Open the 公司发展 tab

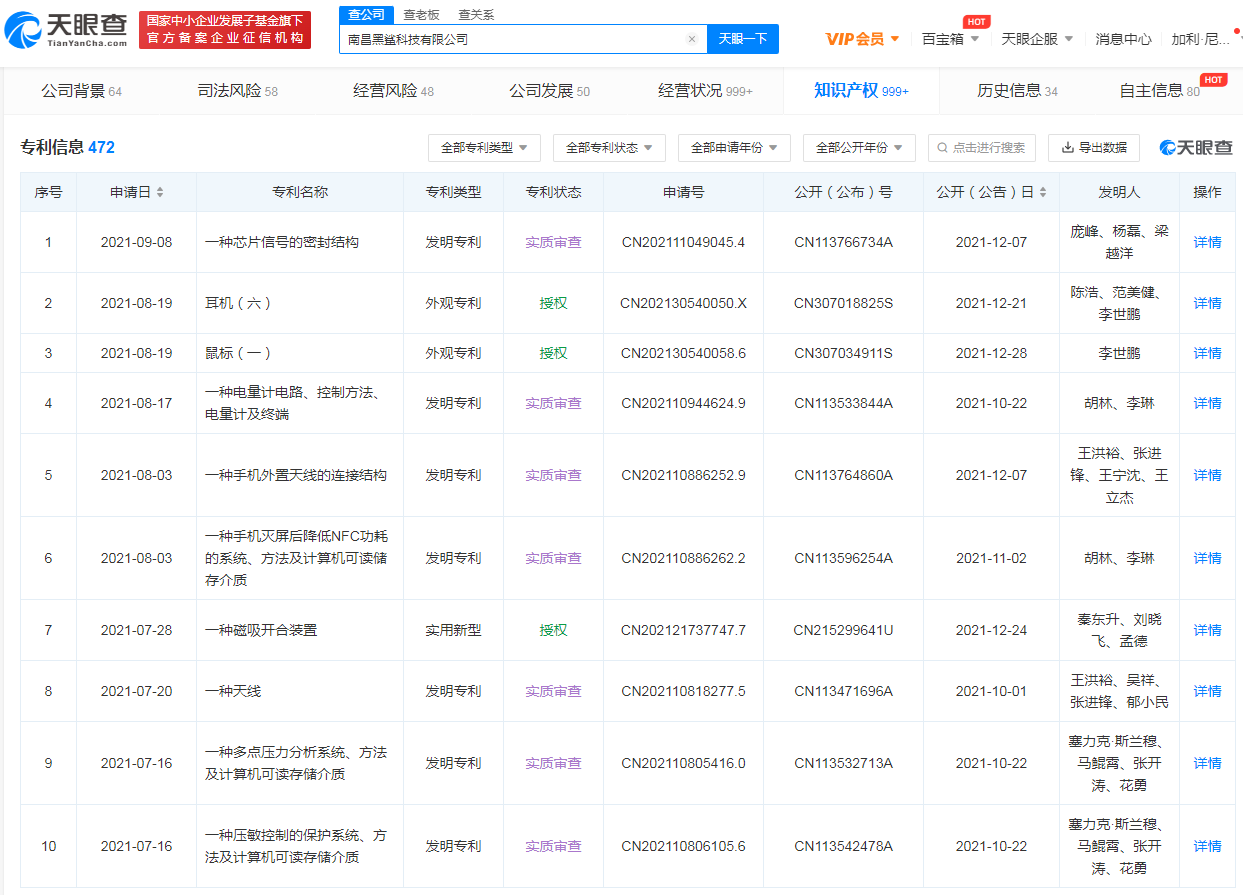click(549, 91)
